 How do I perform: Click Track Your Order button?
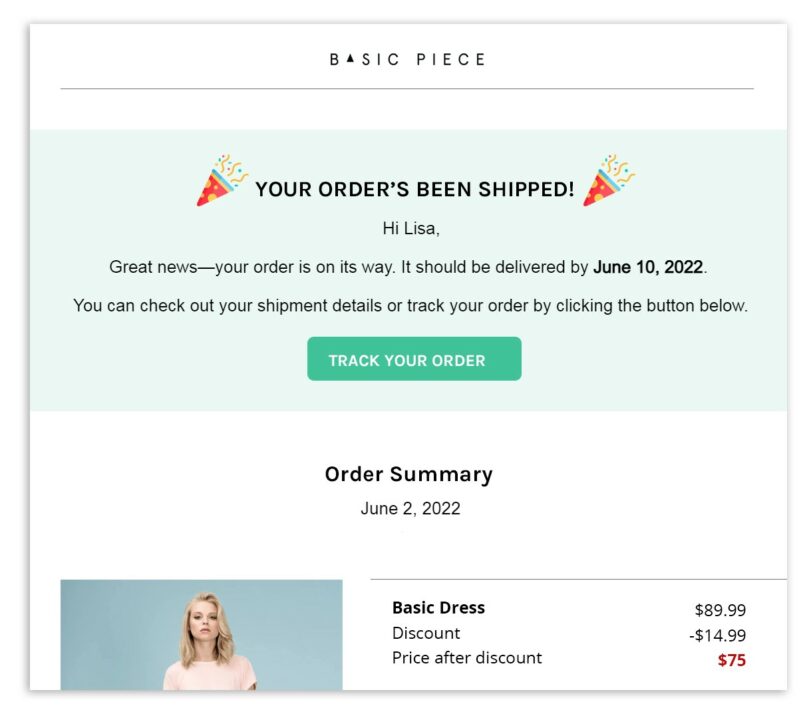414,359
